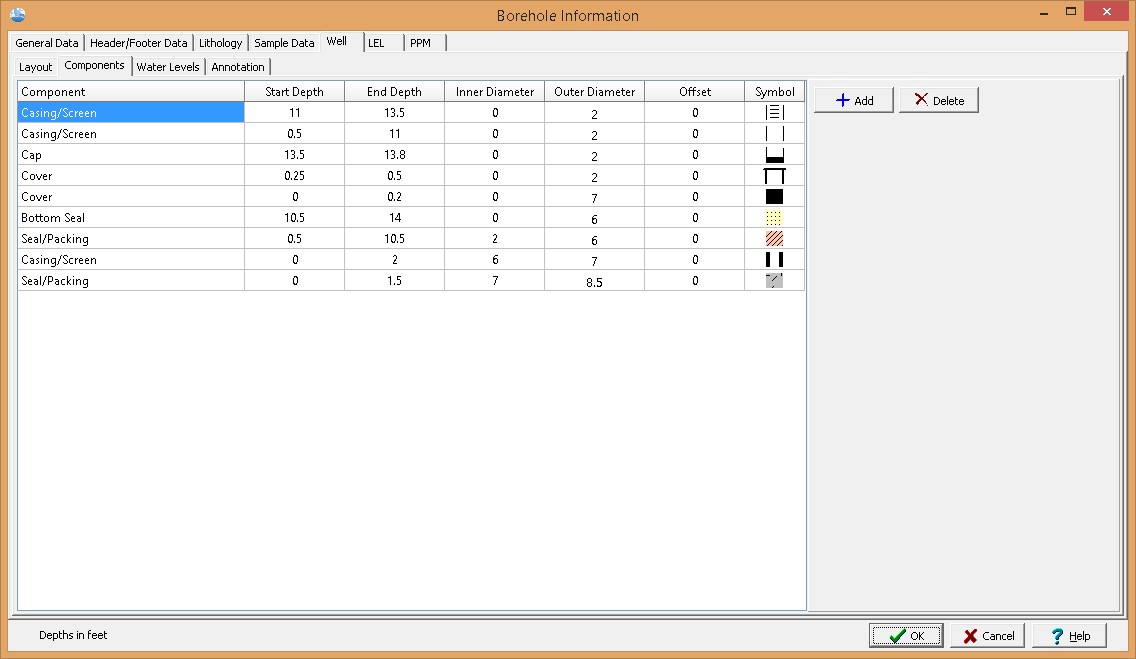Click the solid black Cover symbol
Image resolution: width=1136 pixels, height=659 pixels.
tap(774, 197)
